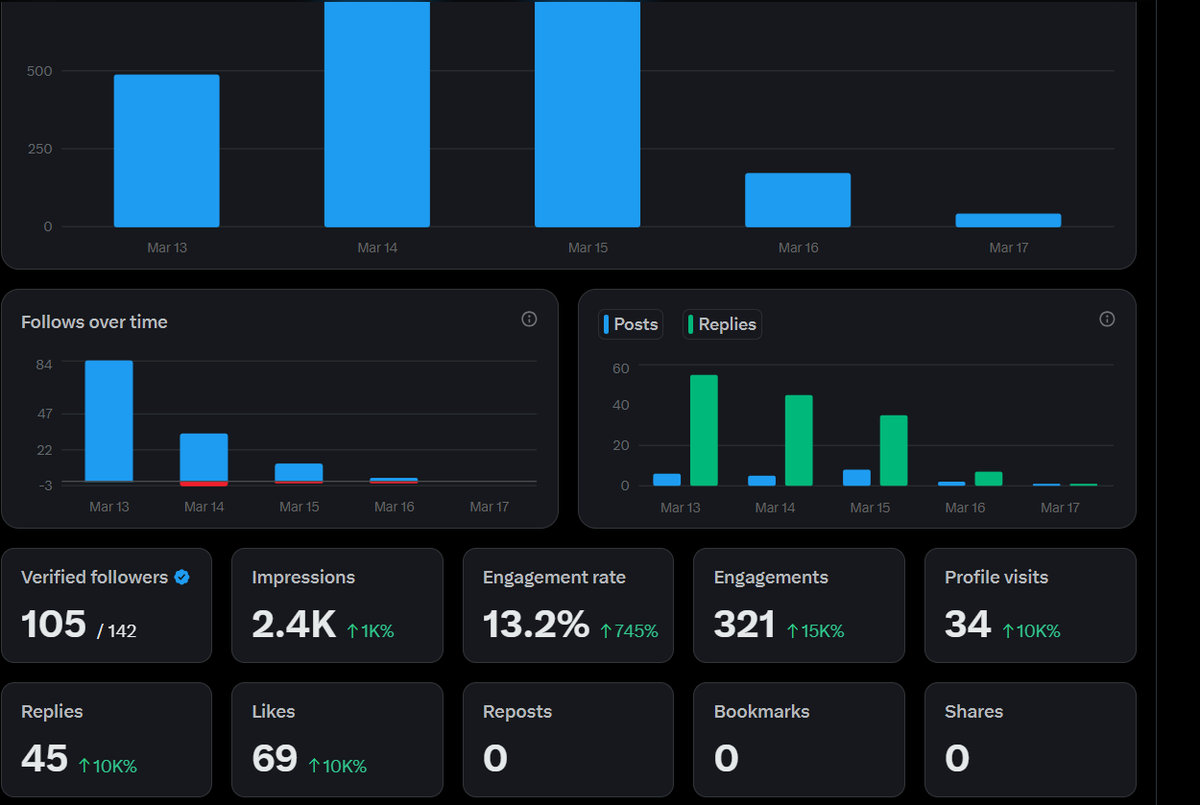Viewport: 1200px width, 805px height.
Task: Click the "321" engagements value
Action: click(x=745, y=624)
